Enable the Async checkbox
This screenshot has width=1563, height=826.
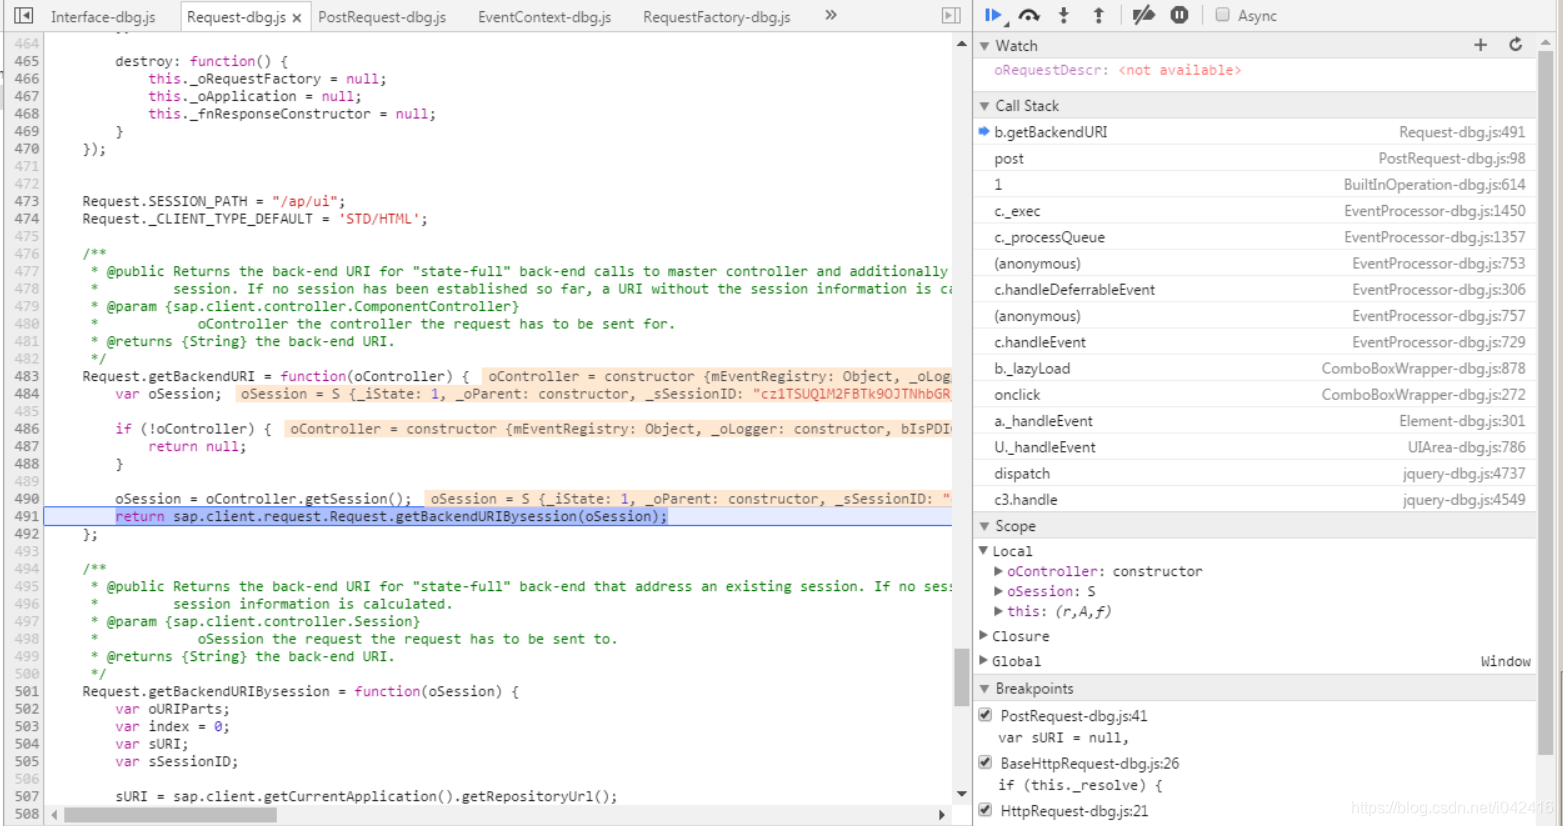click(1222, 15)
